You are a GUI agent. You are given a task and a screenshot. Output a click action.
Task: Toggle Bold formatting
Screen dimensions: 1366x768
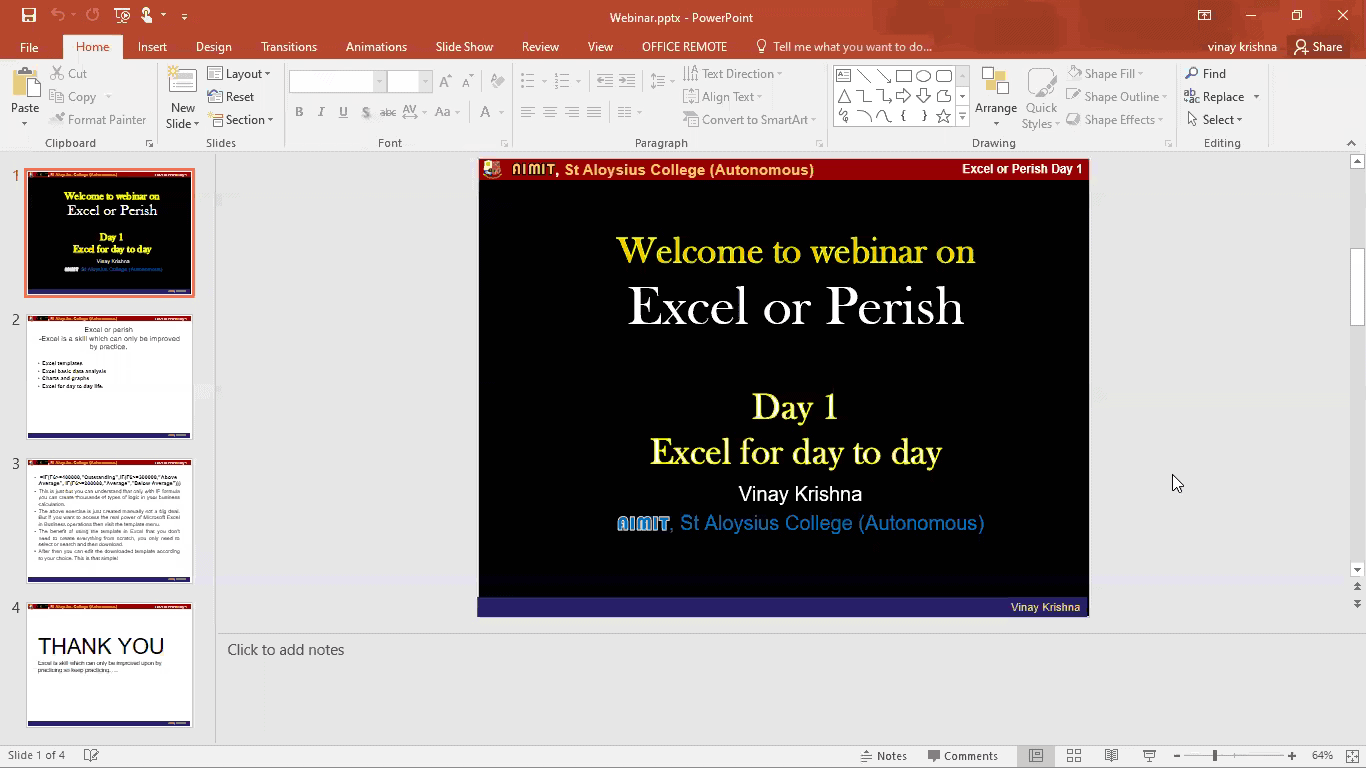(x=299, y=112)
